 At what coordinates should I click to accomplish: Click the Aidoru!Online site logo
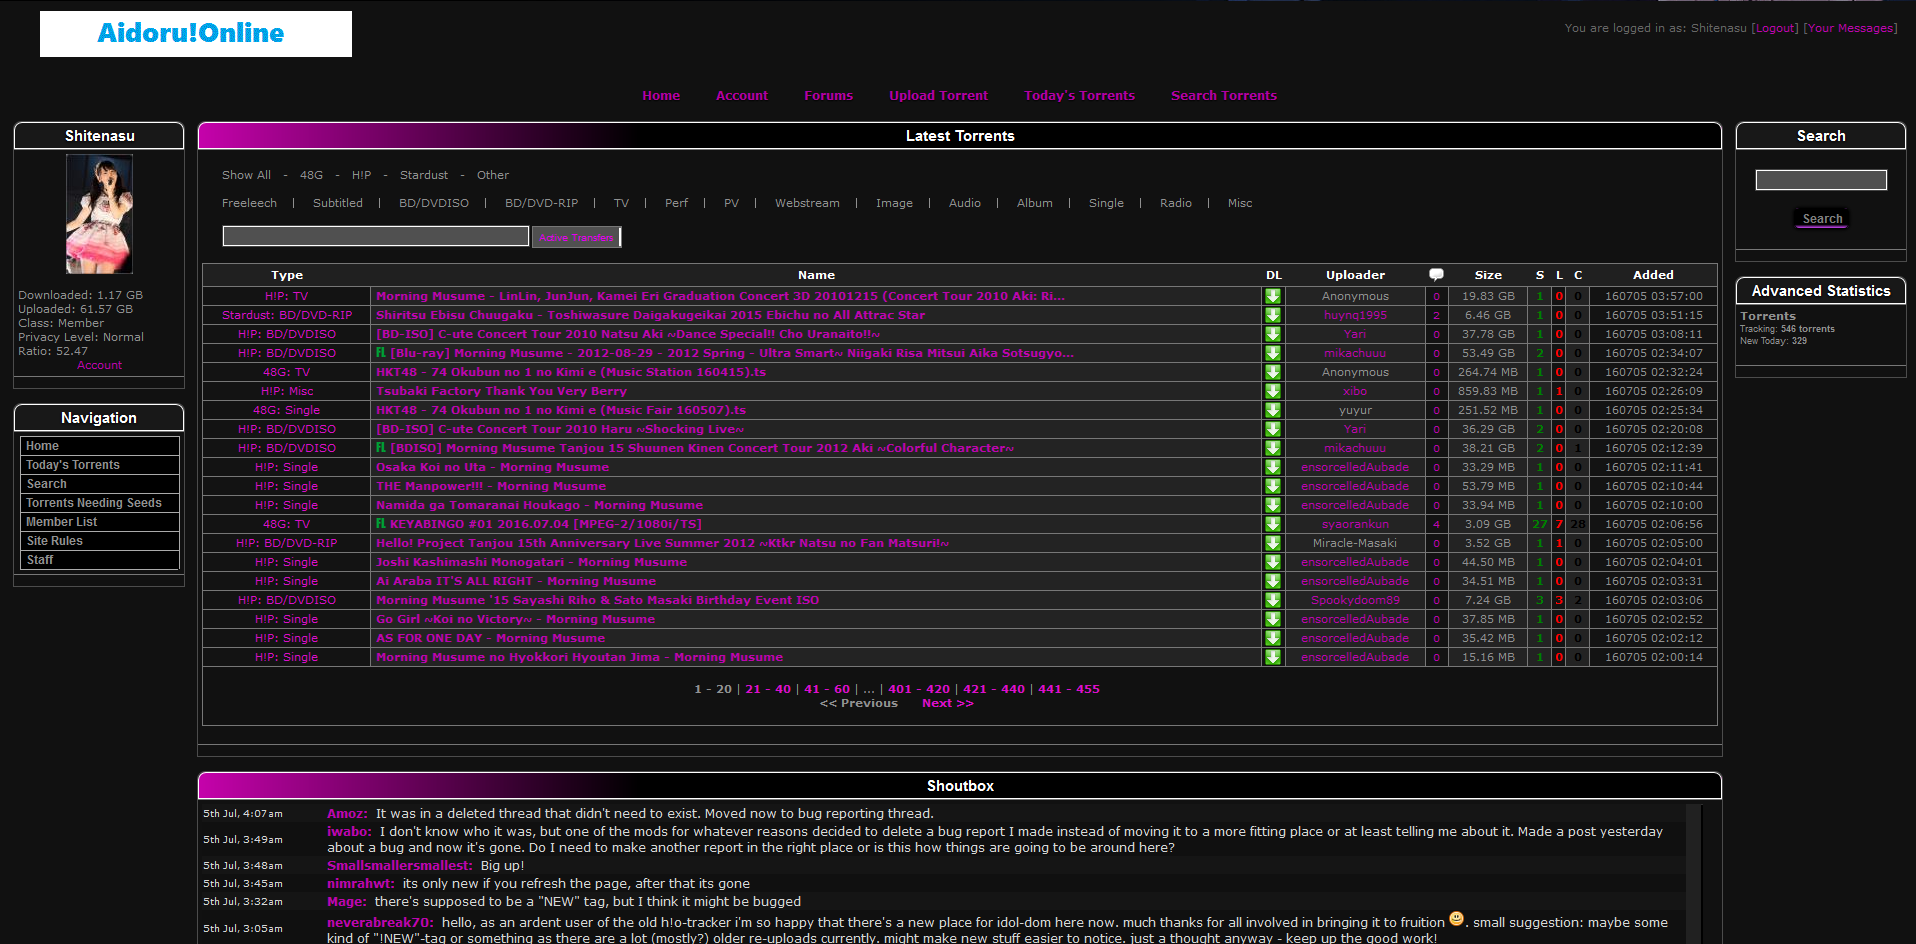196,34
